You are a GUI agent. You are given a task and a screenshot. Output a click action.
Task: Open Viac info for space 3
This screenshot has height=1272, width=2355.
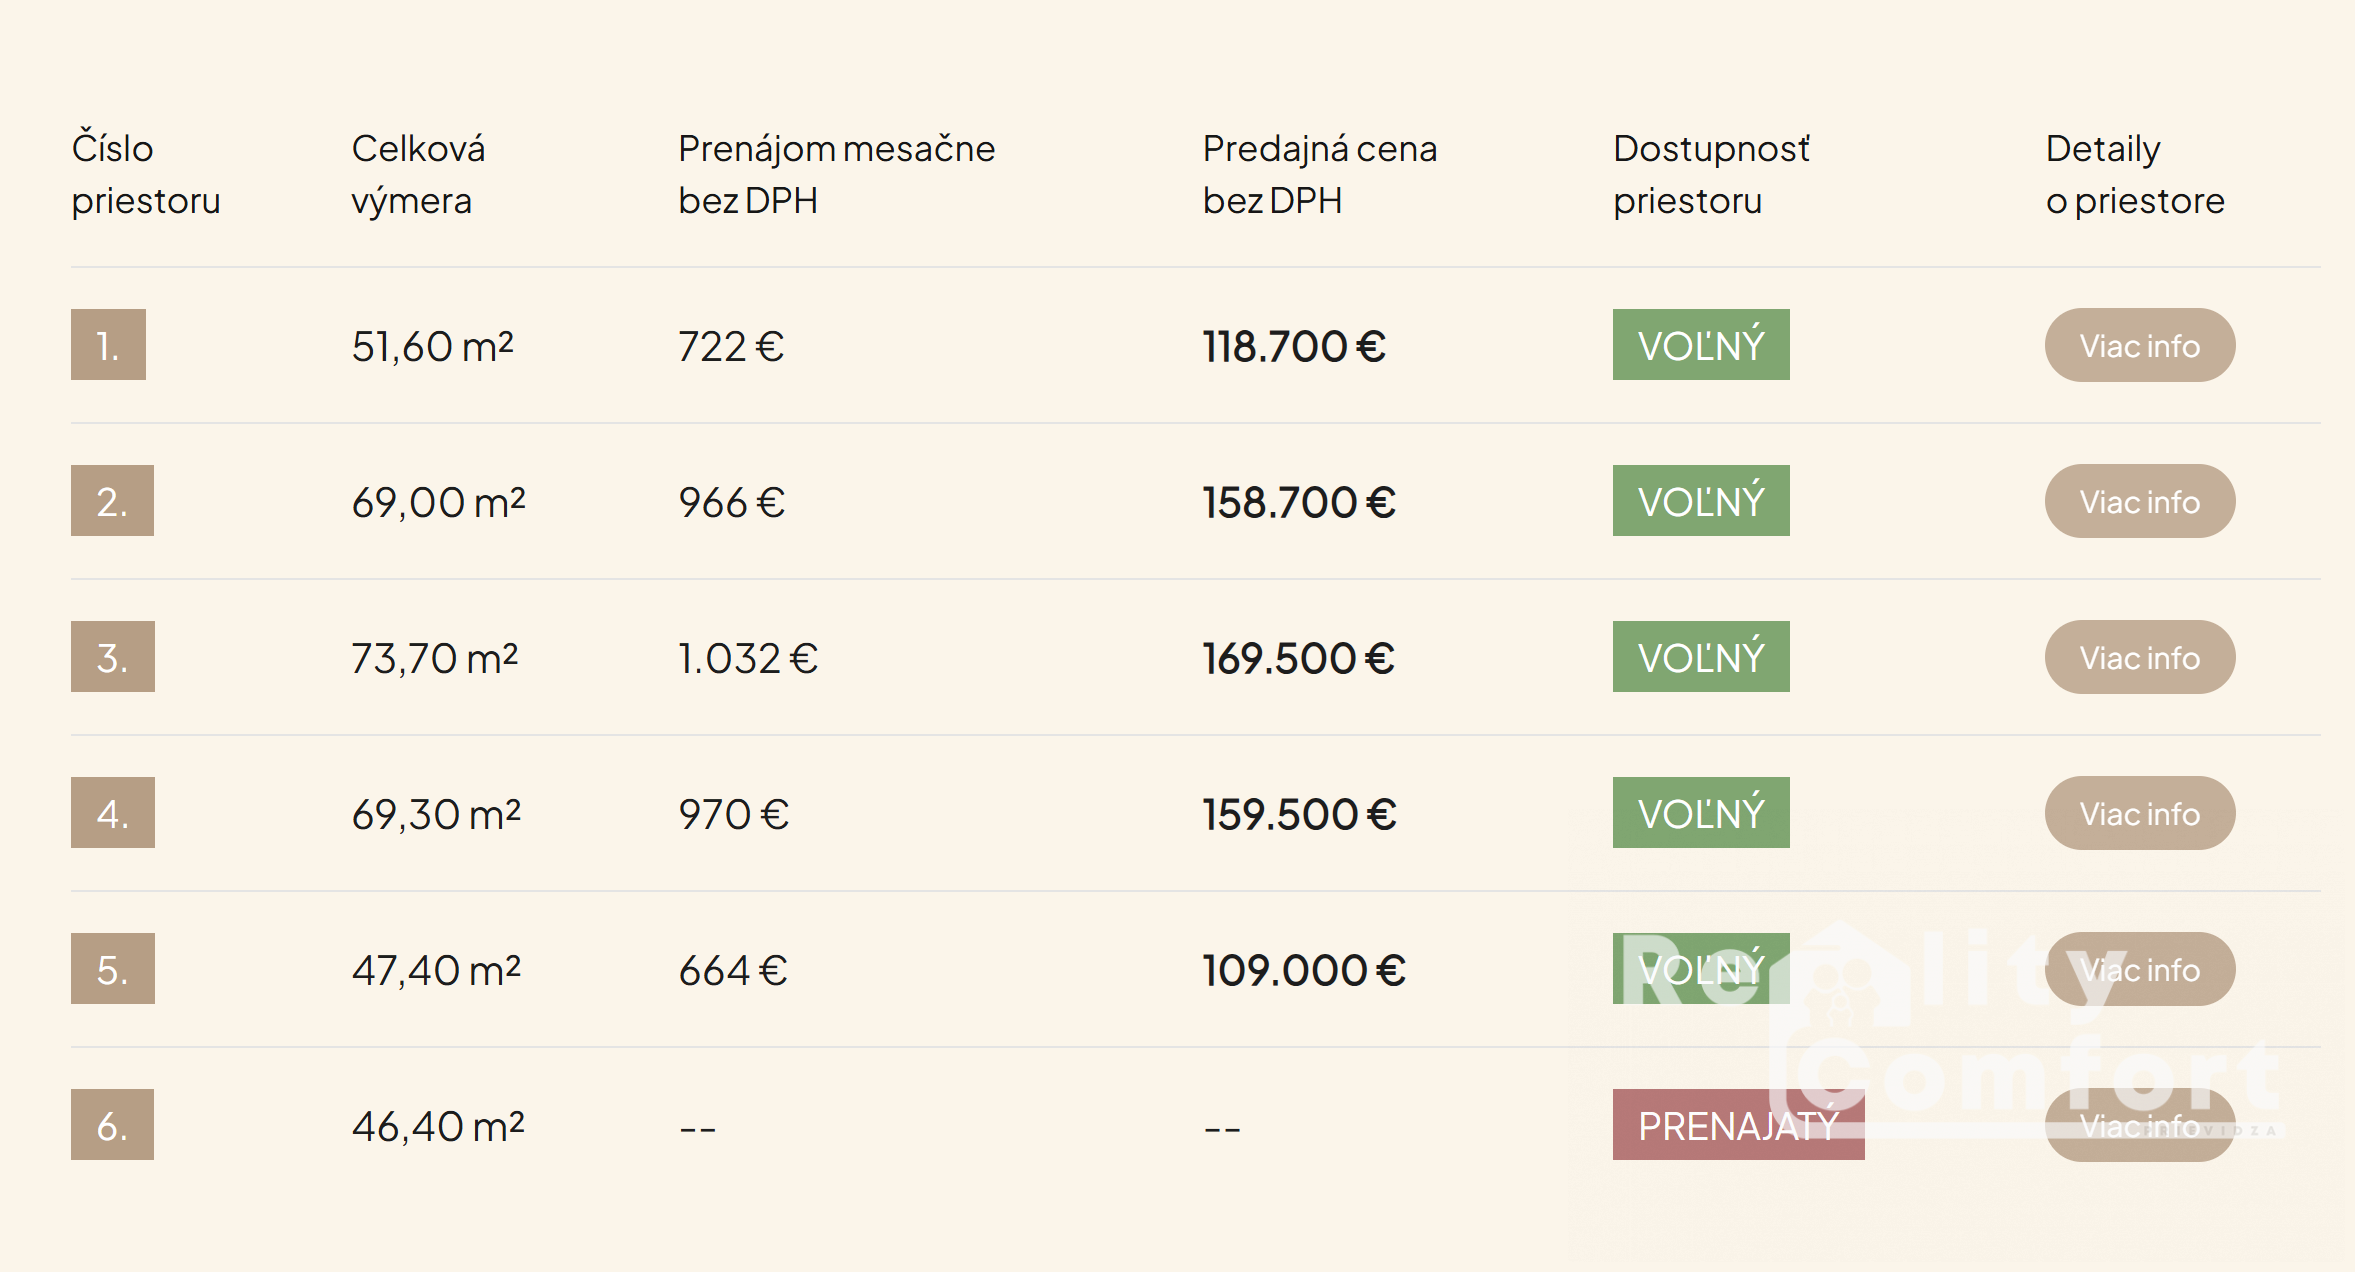(x=2140, y=657)
